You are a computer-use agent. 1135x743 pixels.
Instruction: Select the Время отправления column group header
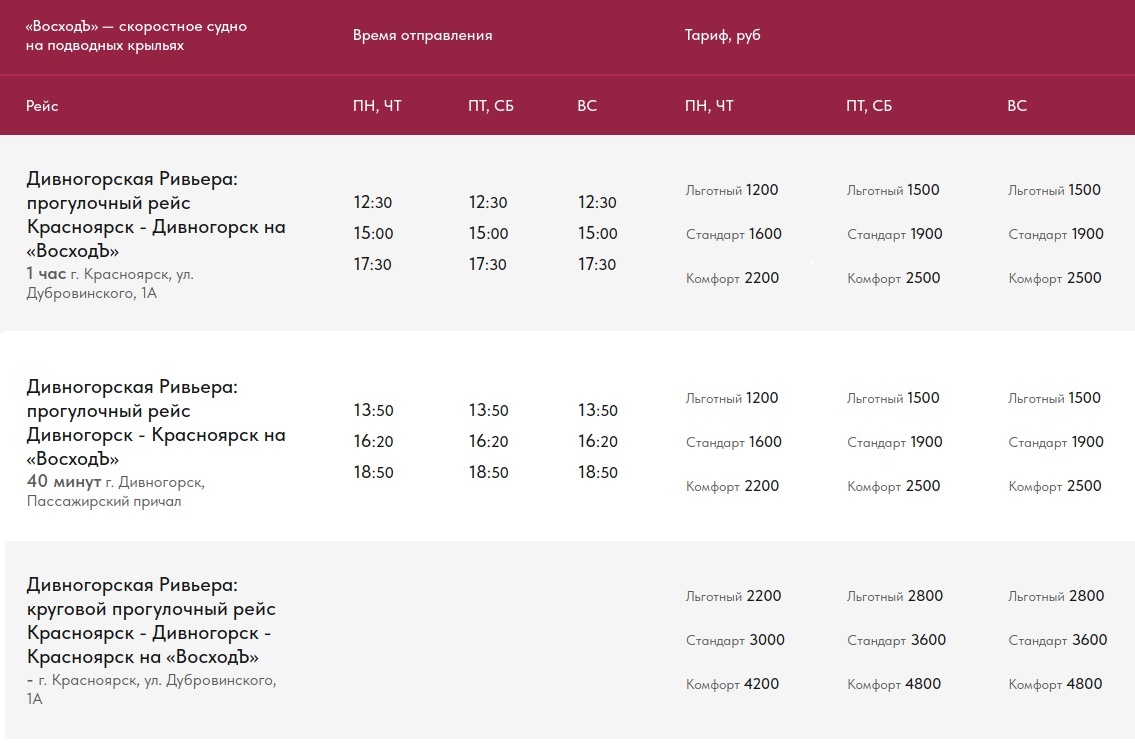coord(423,35)
